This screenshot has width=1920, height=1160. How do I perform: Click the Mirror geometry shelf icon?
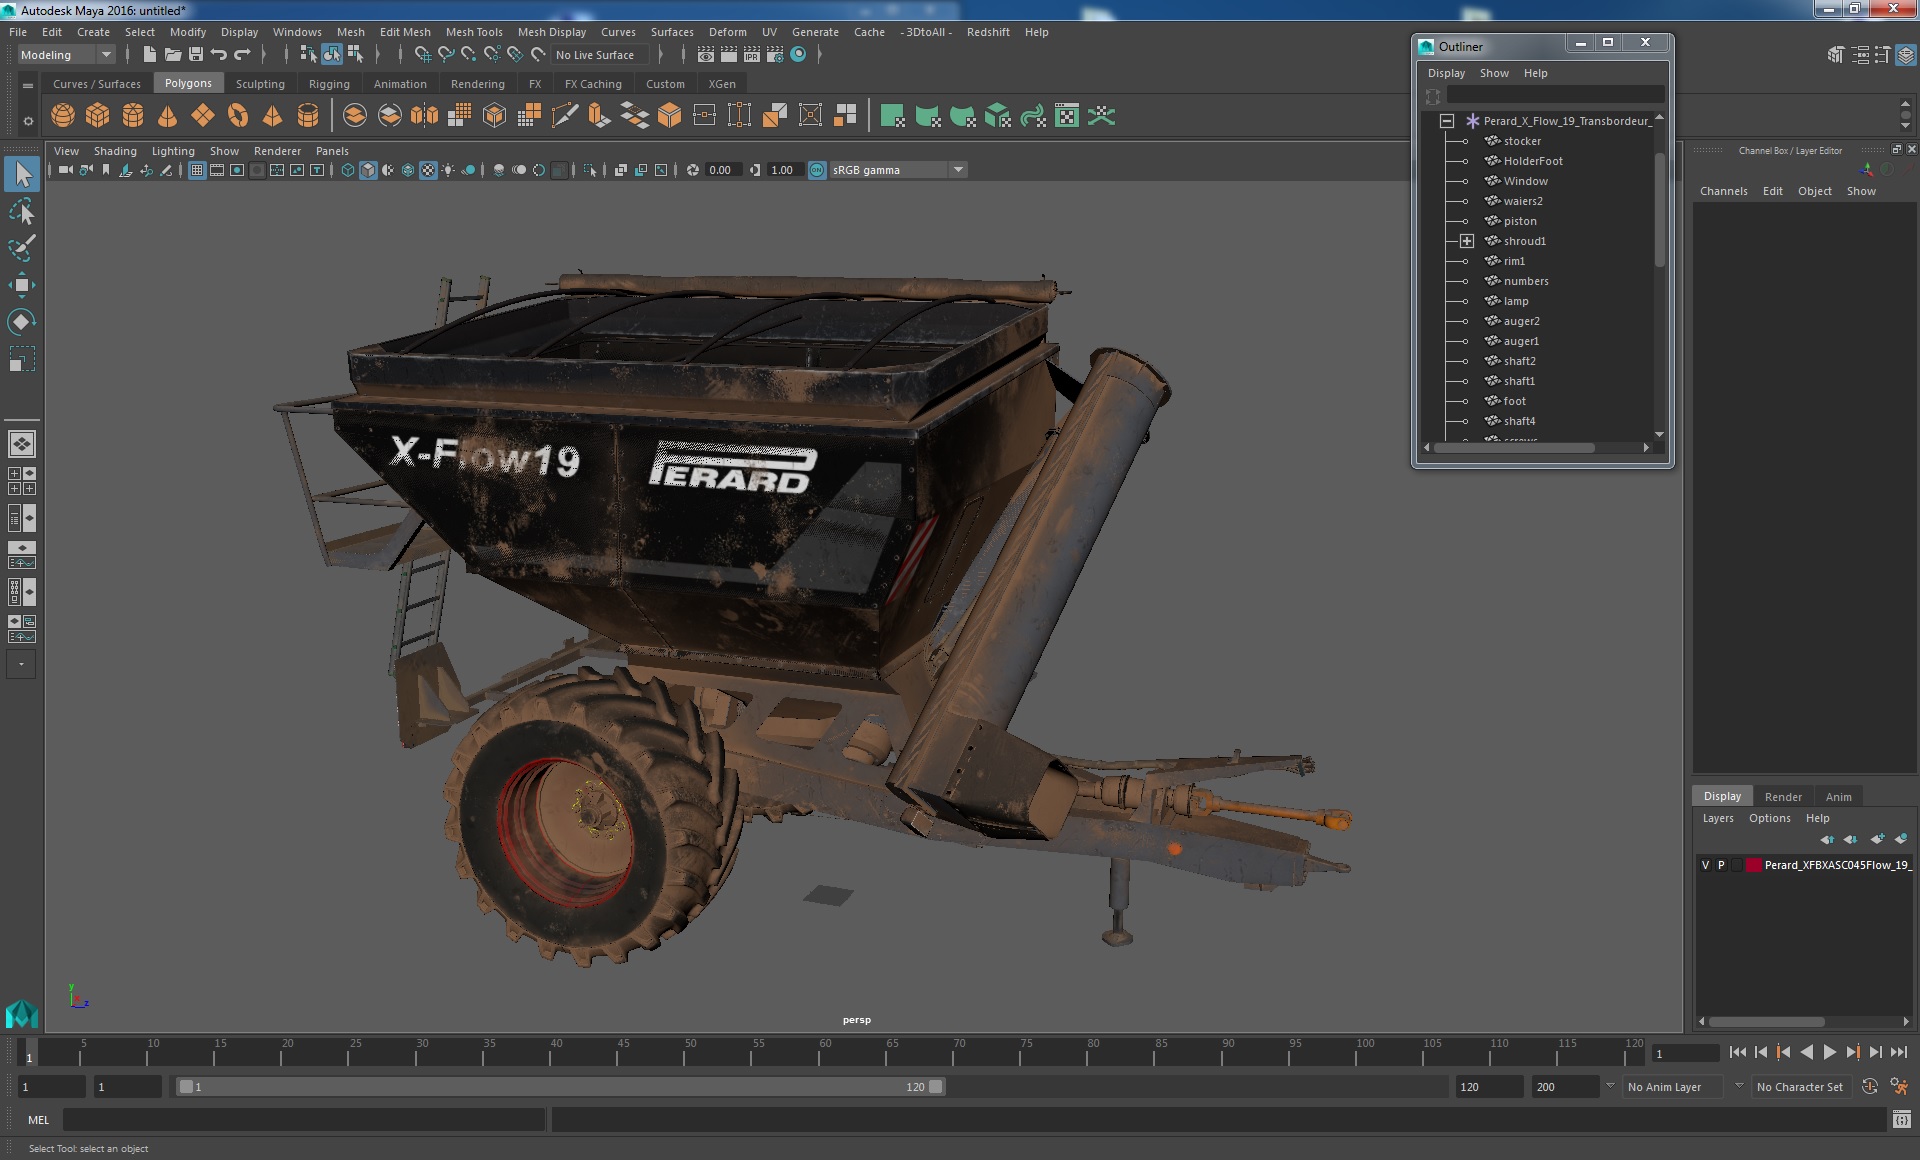[424, 116]
